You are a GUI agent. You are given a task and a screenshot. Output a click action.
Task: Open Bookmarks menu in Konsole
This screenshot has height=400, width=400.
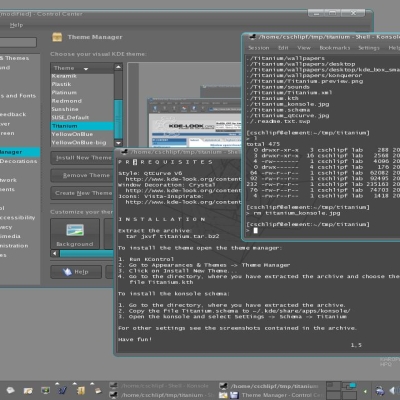(x=335, y=48)
